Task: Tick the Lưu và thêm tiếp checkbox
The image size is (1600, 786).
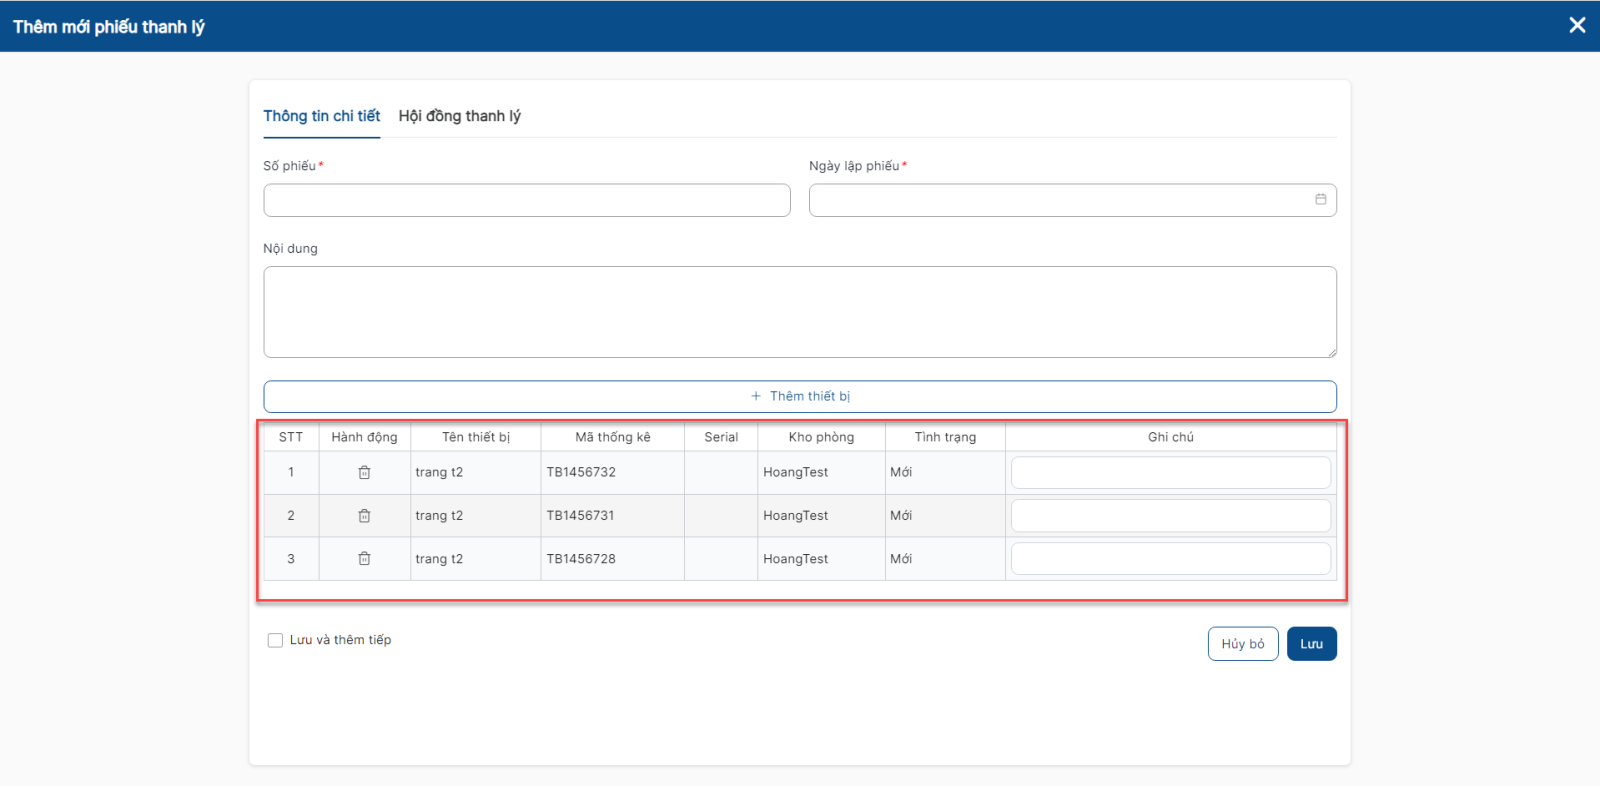Action: (x=275, y=640)
